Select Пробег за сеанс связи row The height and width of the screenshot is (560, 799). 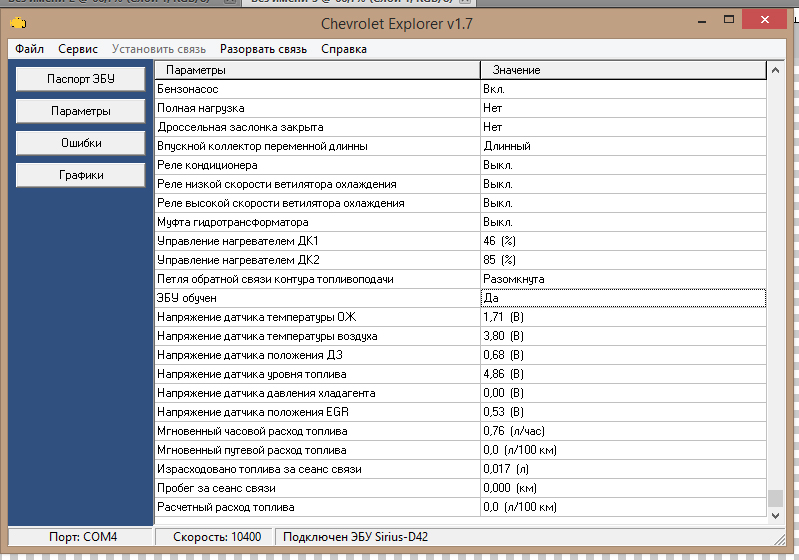pyautogui.click(x=460, y=488)
